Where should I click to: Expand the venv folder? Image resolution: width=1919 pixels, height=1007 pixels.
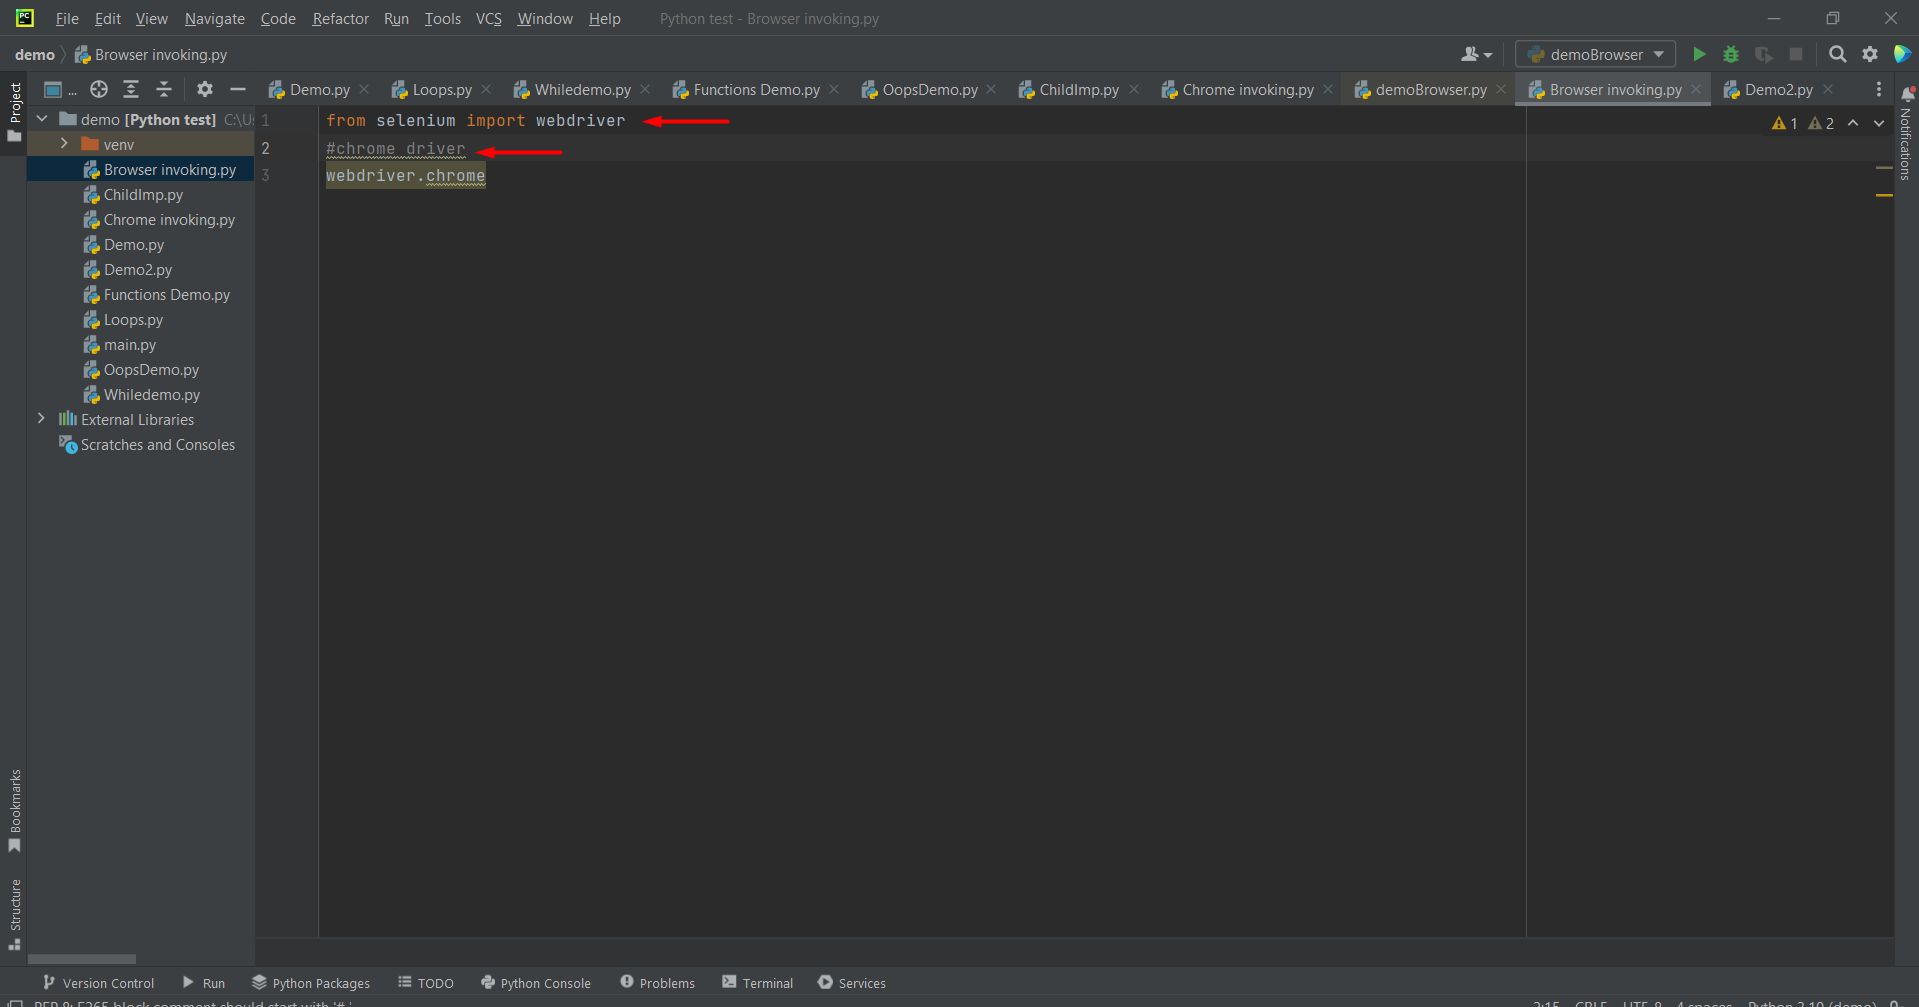click(x=64, y=144)
